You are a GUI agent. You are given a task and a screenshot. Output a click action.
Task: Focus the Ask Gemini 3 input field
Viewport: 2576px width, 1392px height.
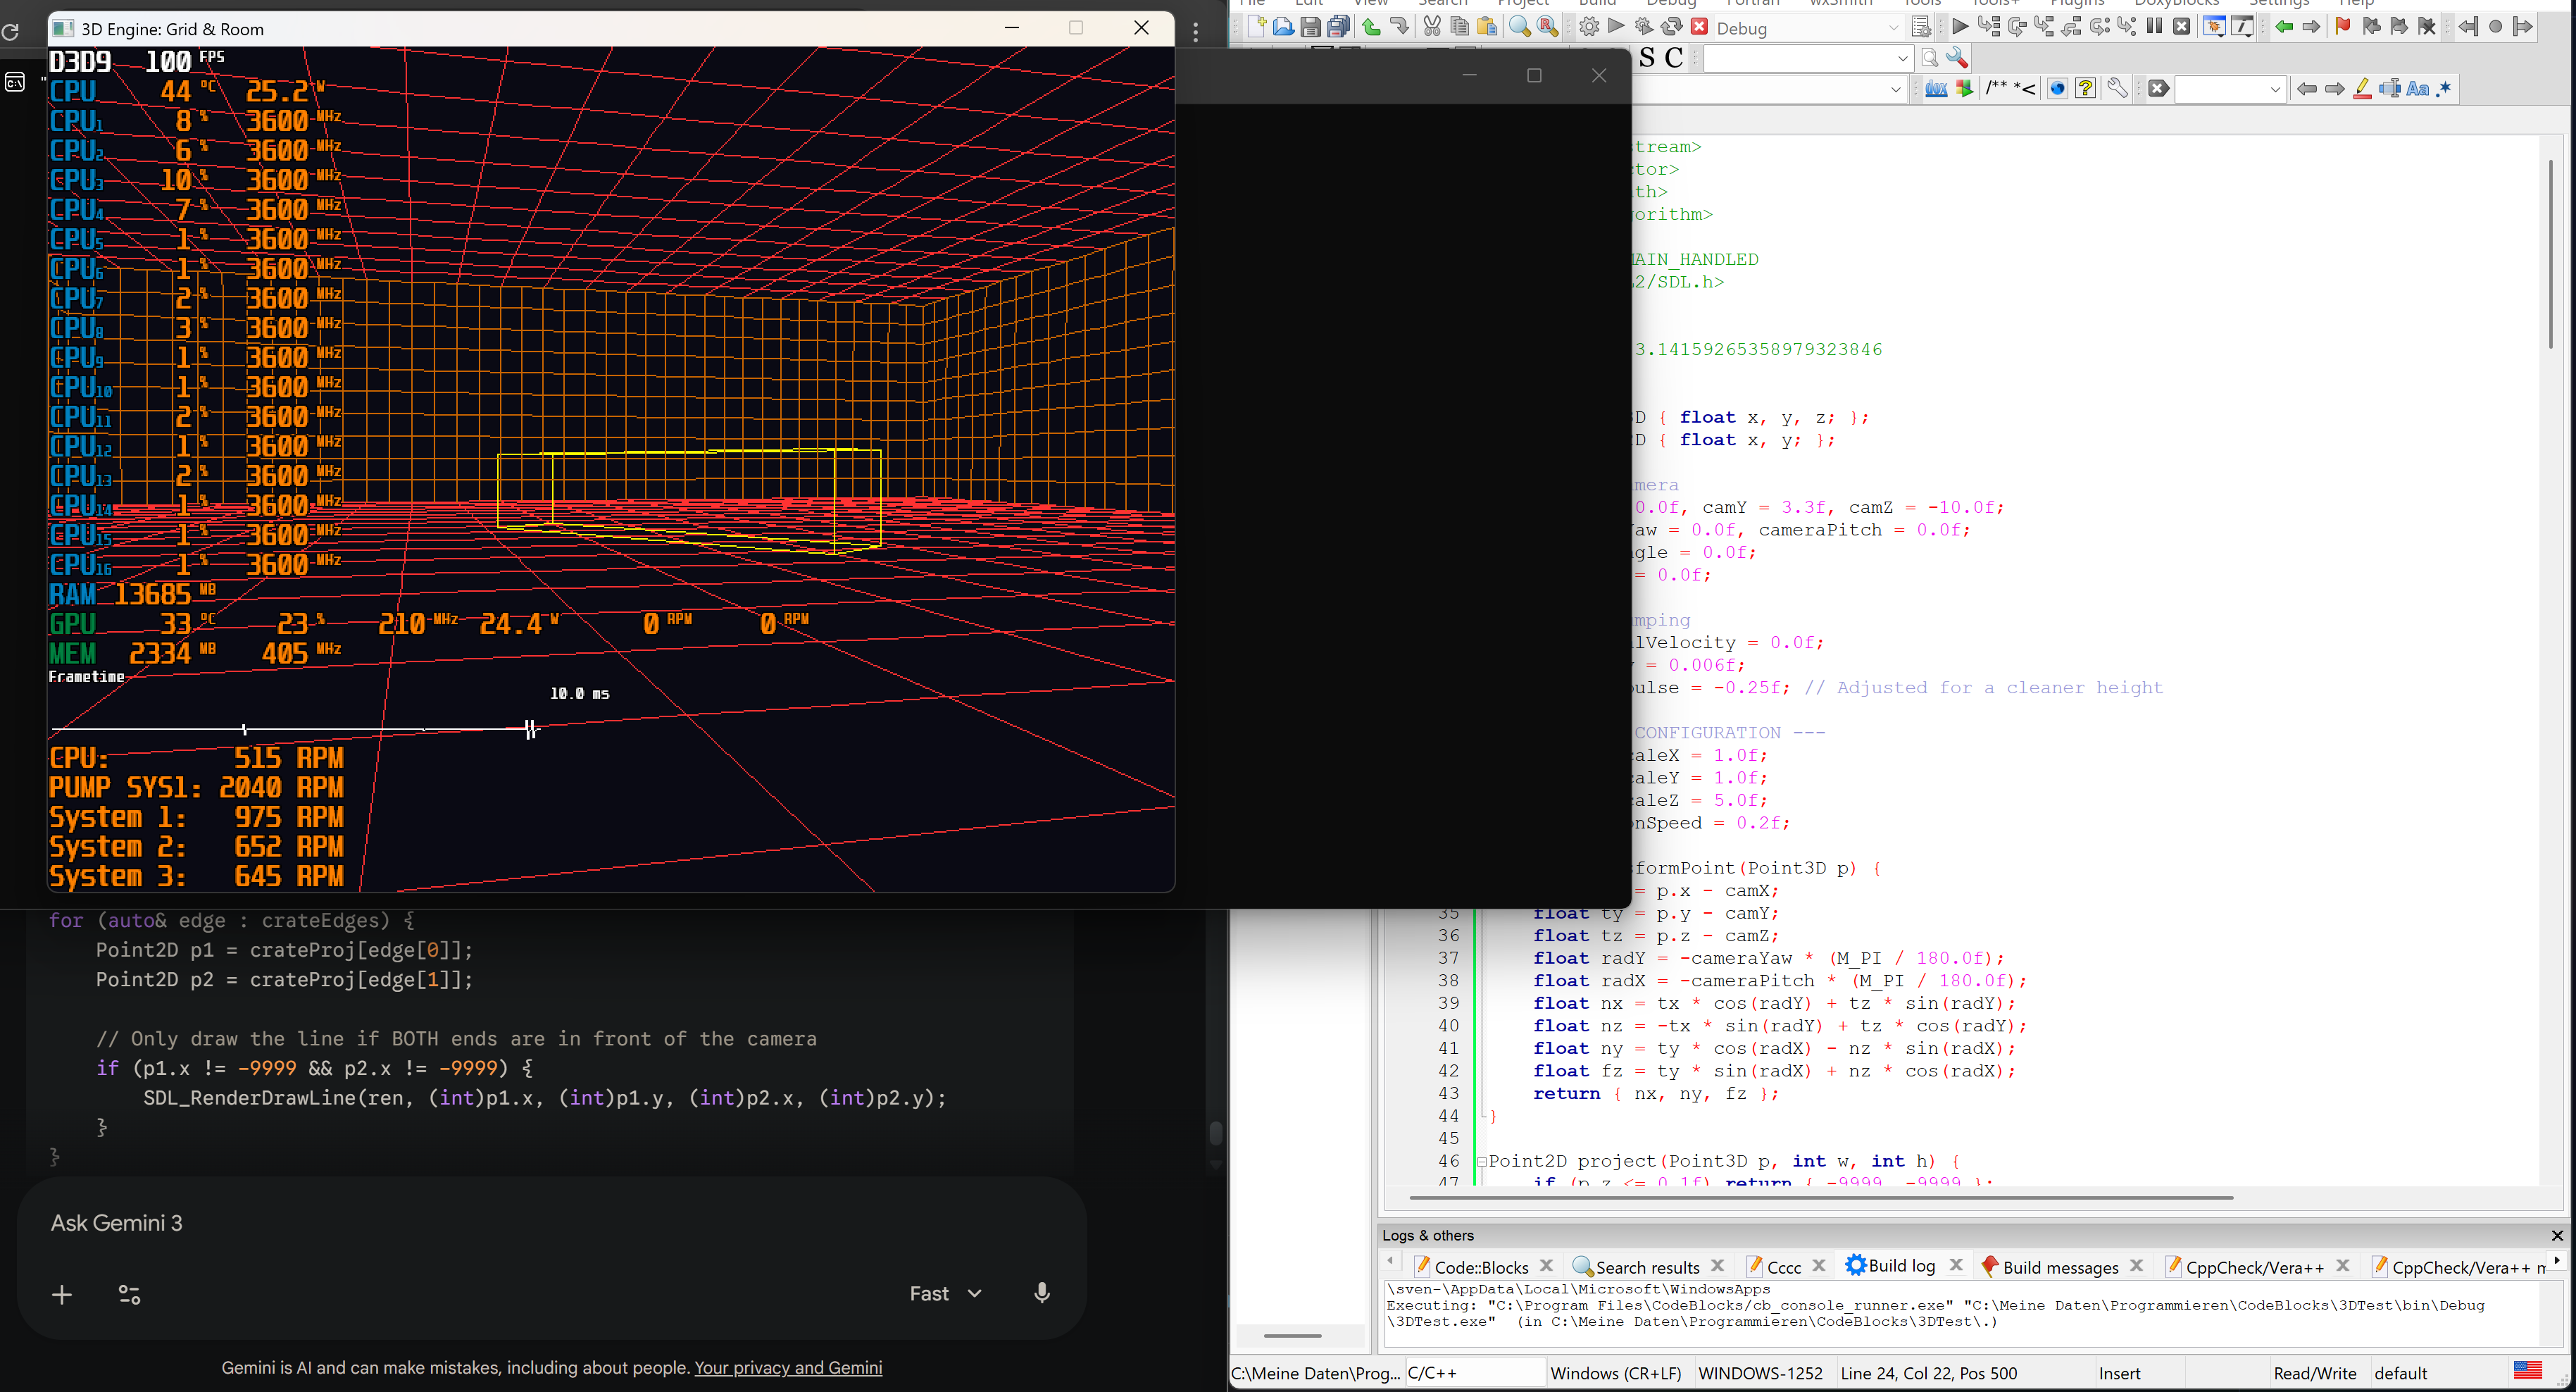coord(550,1223)
